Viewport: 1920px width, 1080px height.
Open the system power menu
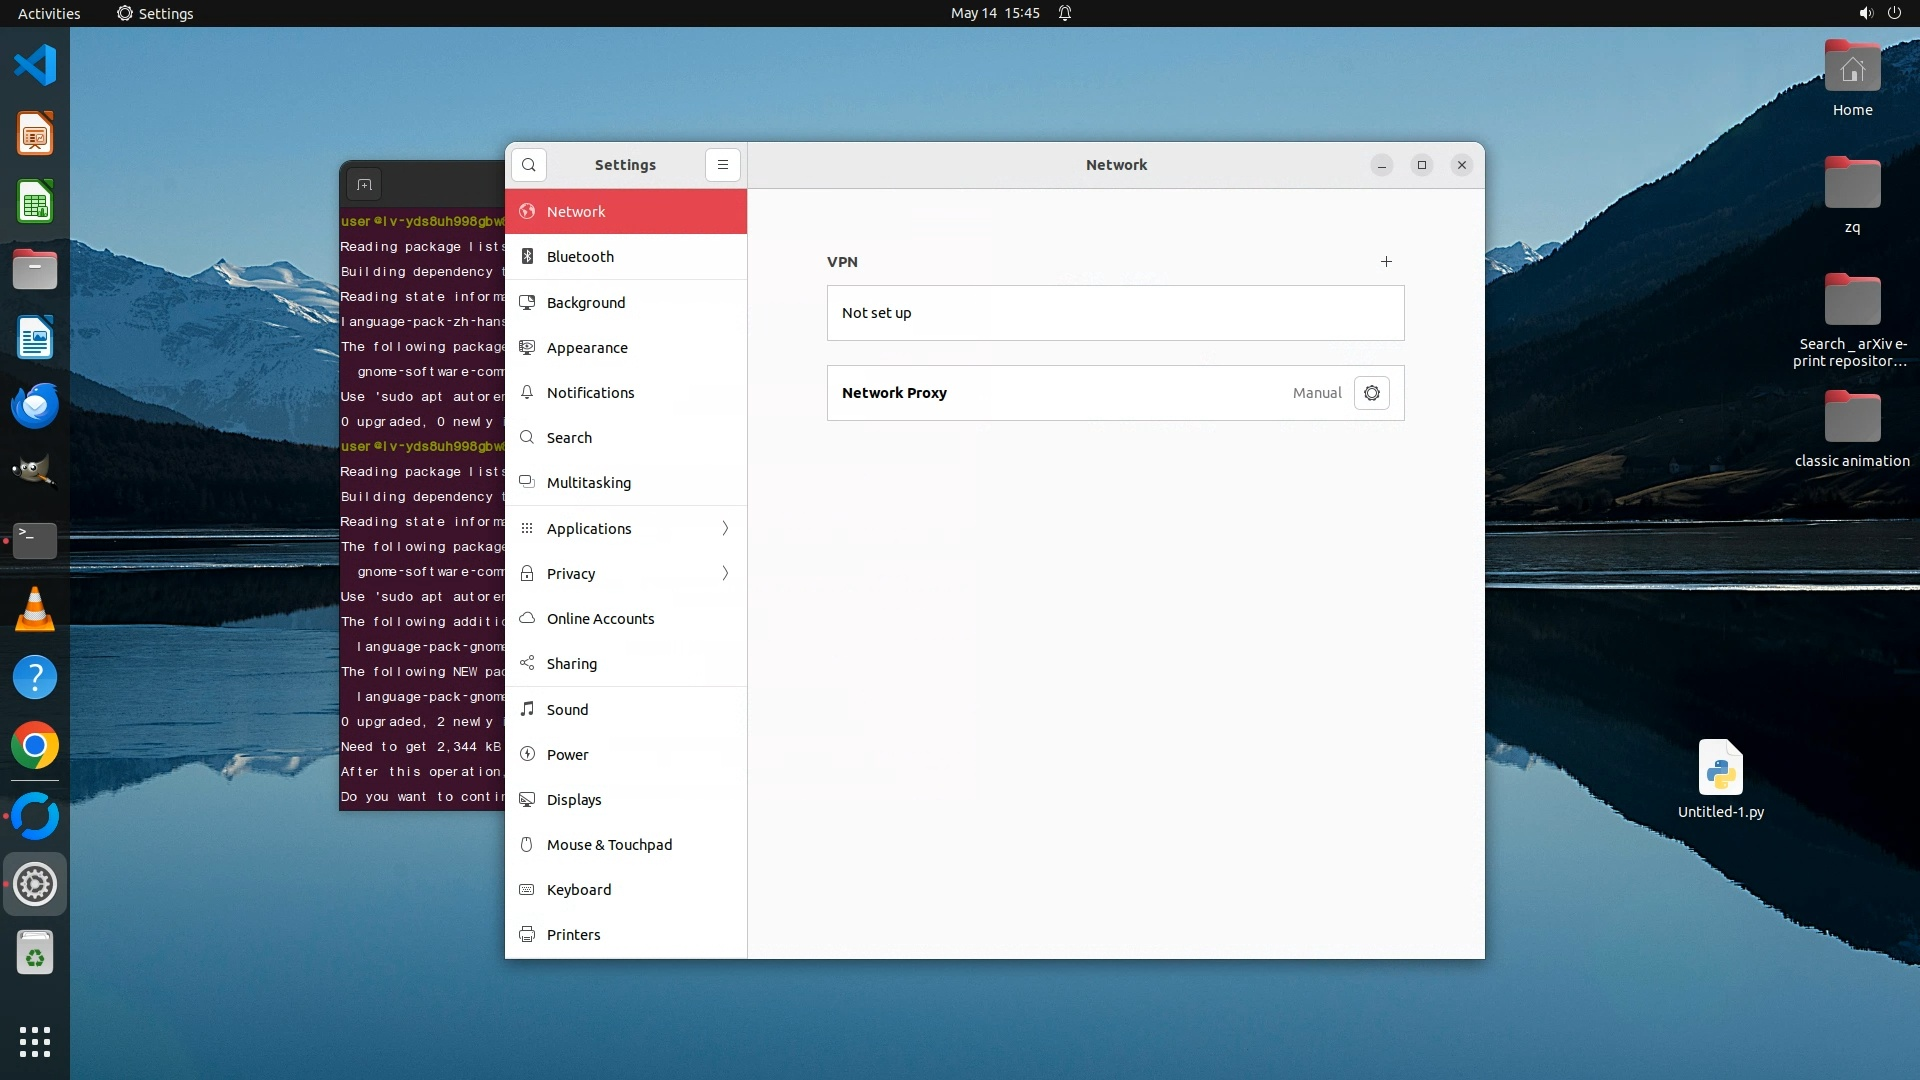[1894, 13]
